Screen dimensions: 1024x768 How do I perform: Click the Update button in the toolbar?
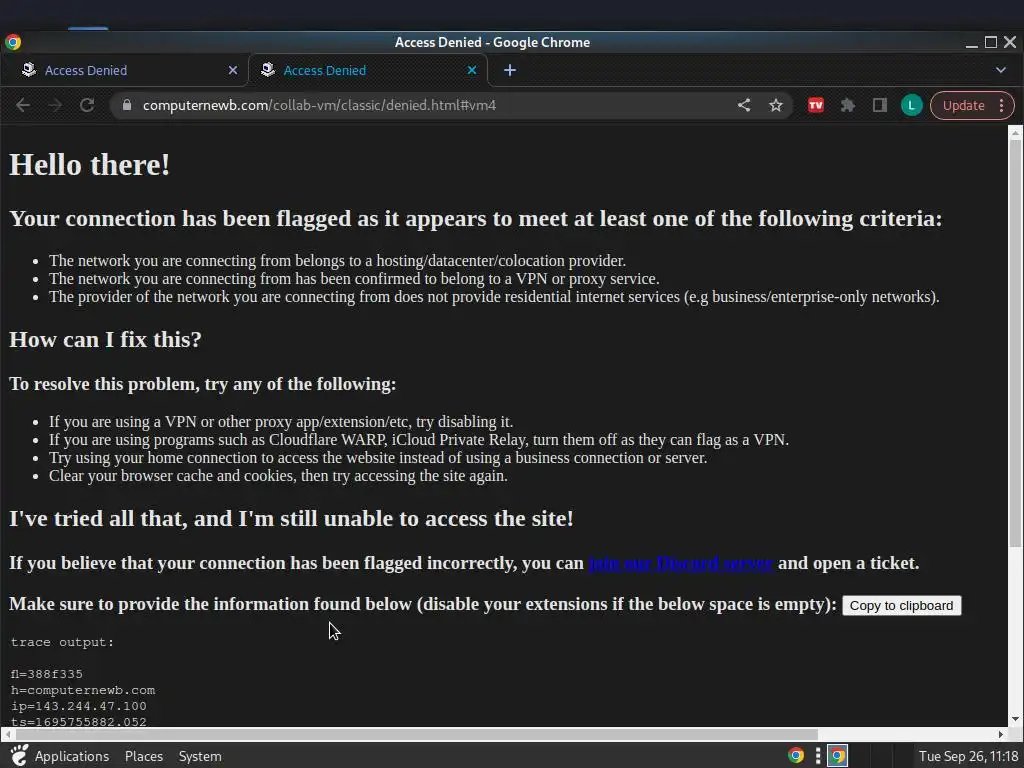[963, 105]
